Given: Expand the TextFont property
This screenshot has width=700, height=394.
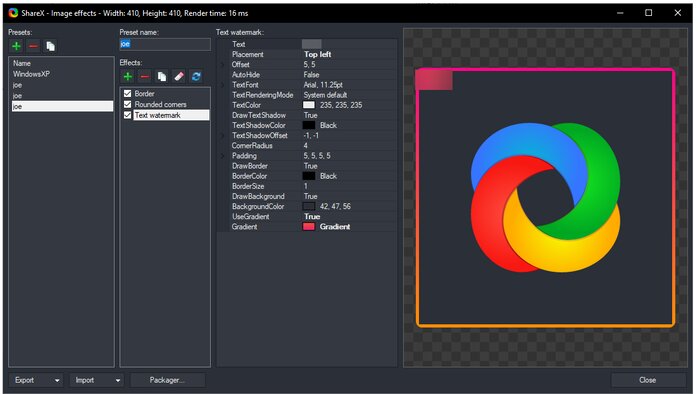Looking at the screenshot, I should click(x=223, y=85).
